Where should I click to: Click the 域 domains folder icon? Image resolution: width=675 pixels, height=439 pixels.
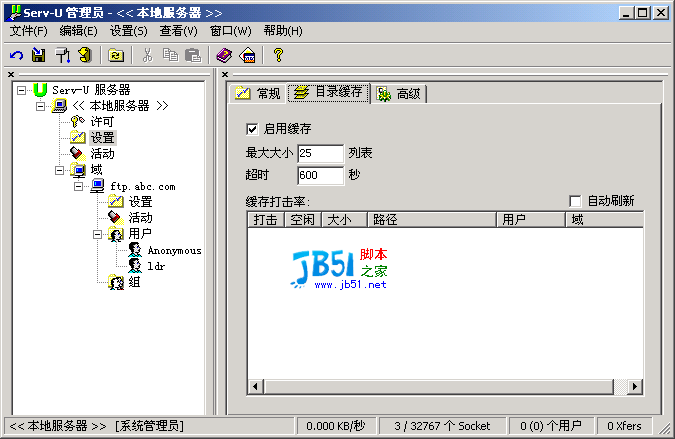pos(78,170)
